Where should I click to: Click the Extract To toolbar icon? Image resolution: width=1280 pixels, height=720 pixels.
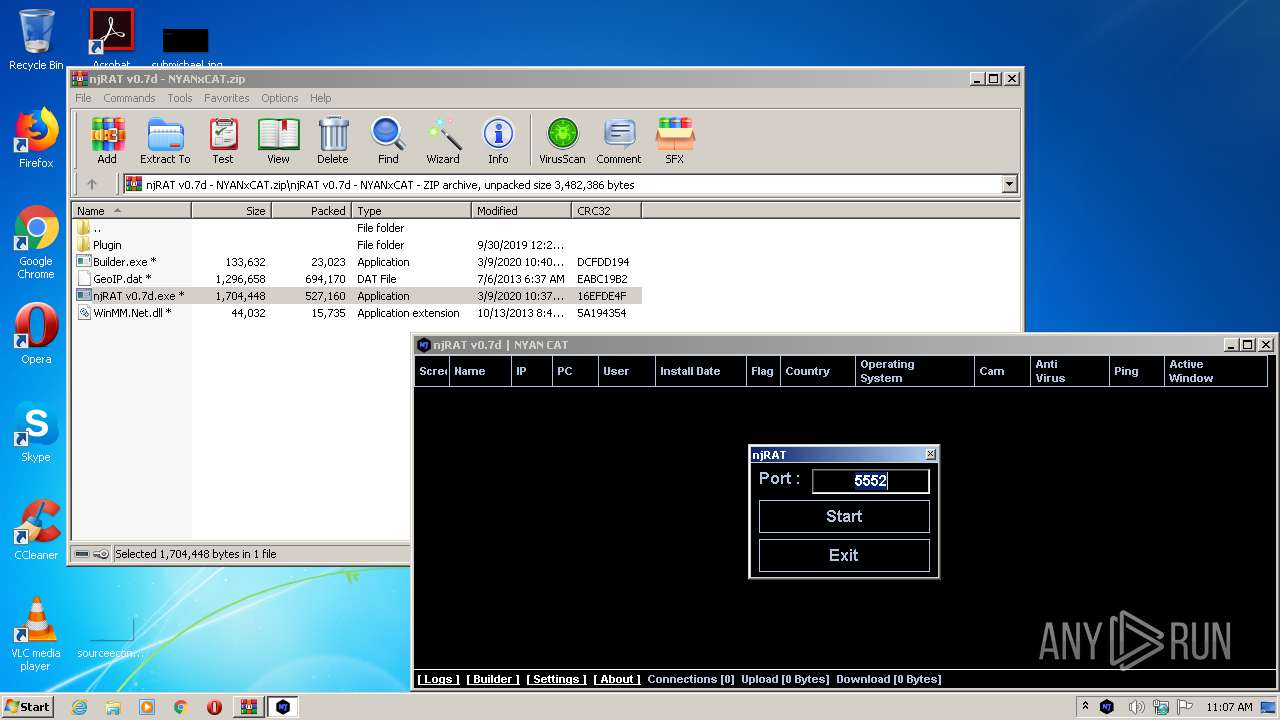click(165, 140)
